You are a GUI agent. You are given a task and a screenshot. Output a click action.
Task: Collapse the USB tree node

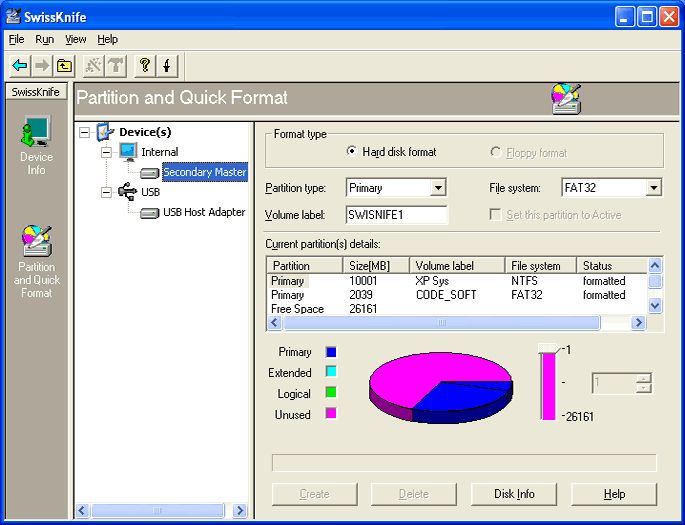(106, 192)
